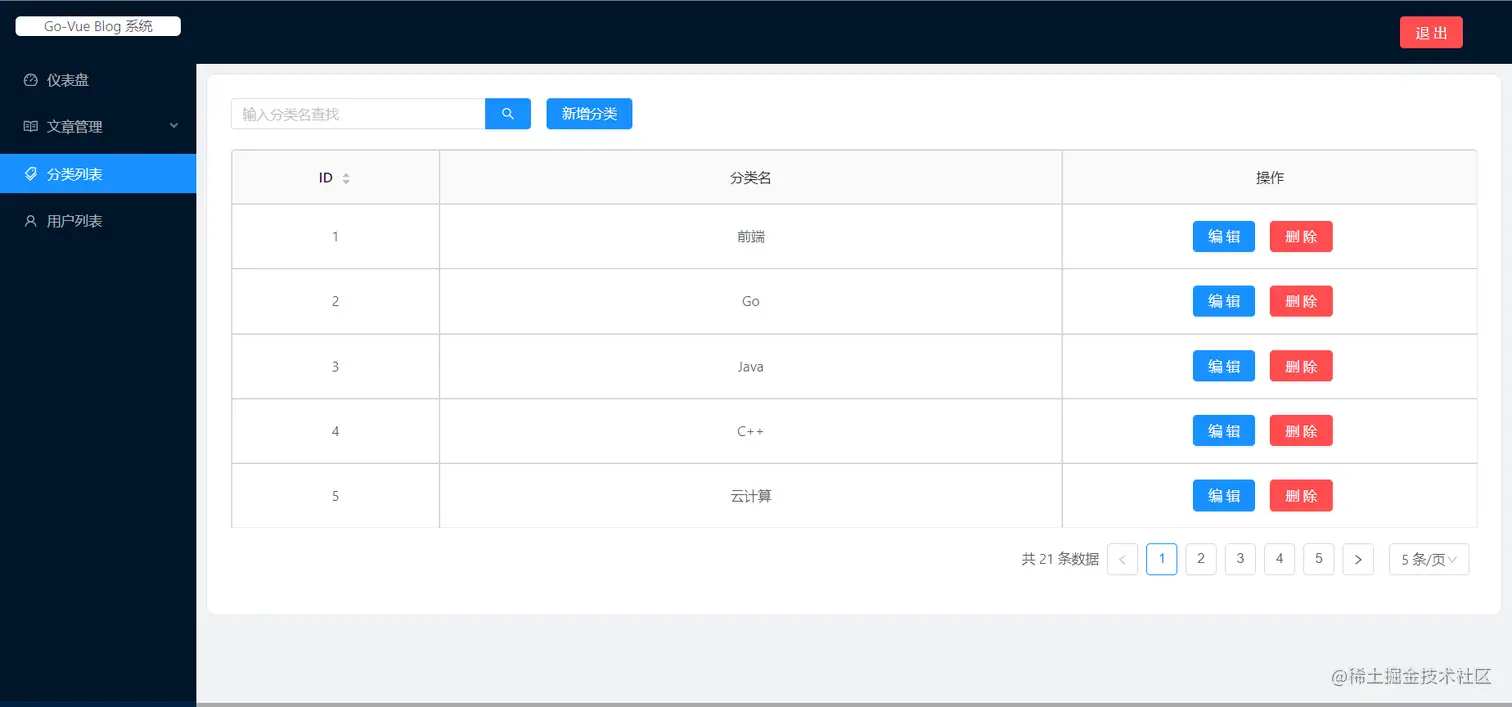
Task: Click the 退出 logout button
Action: (1431, 32)
